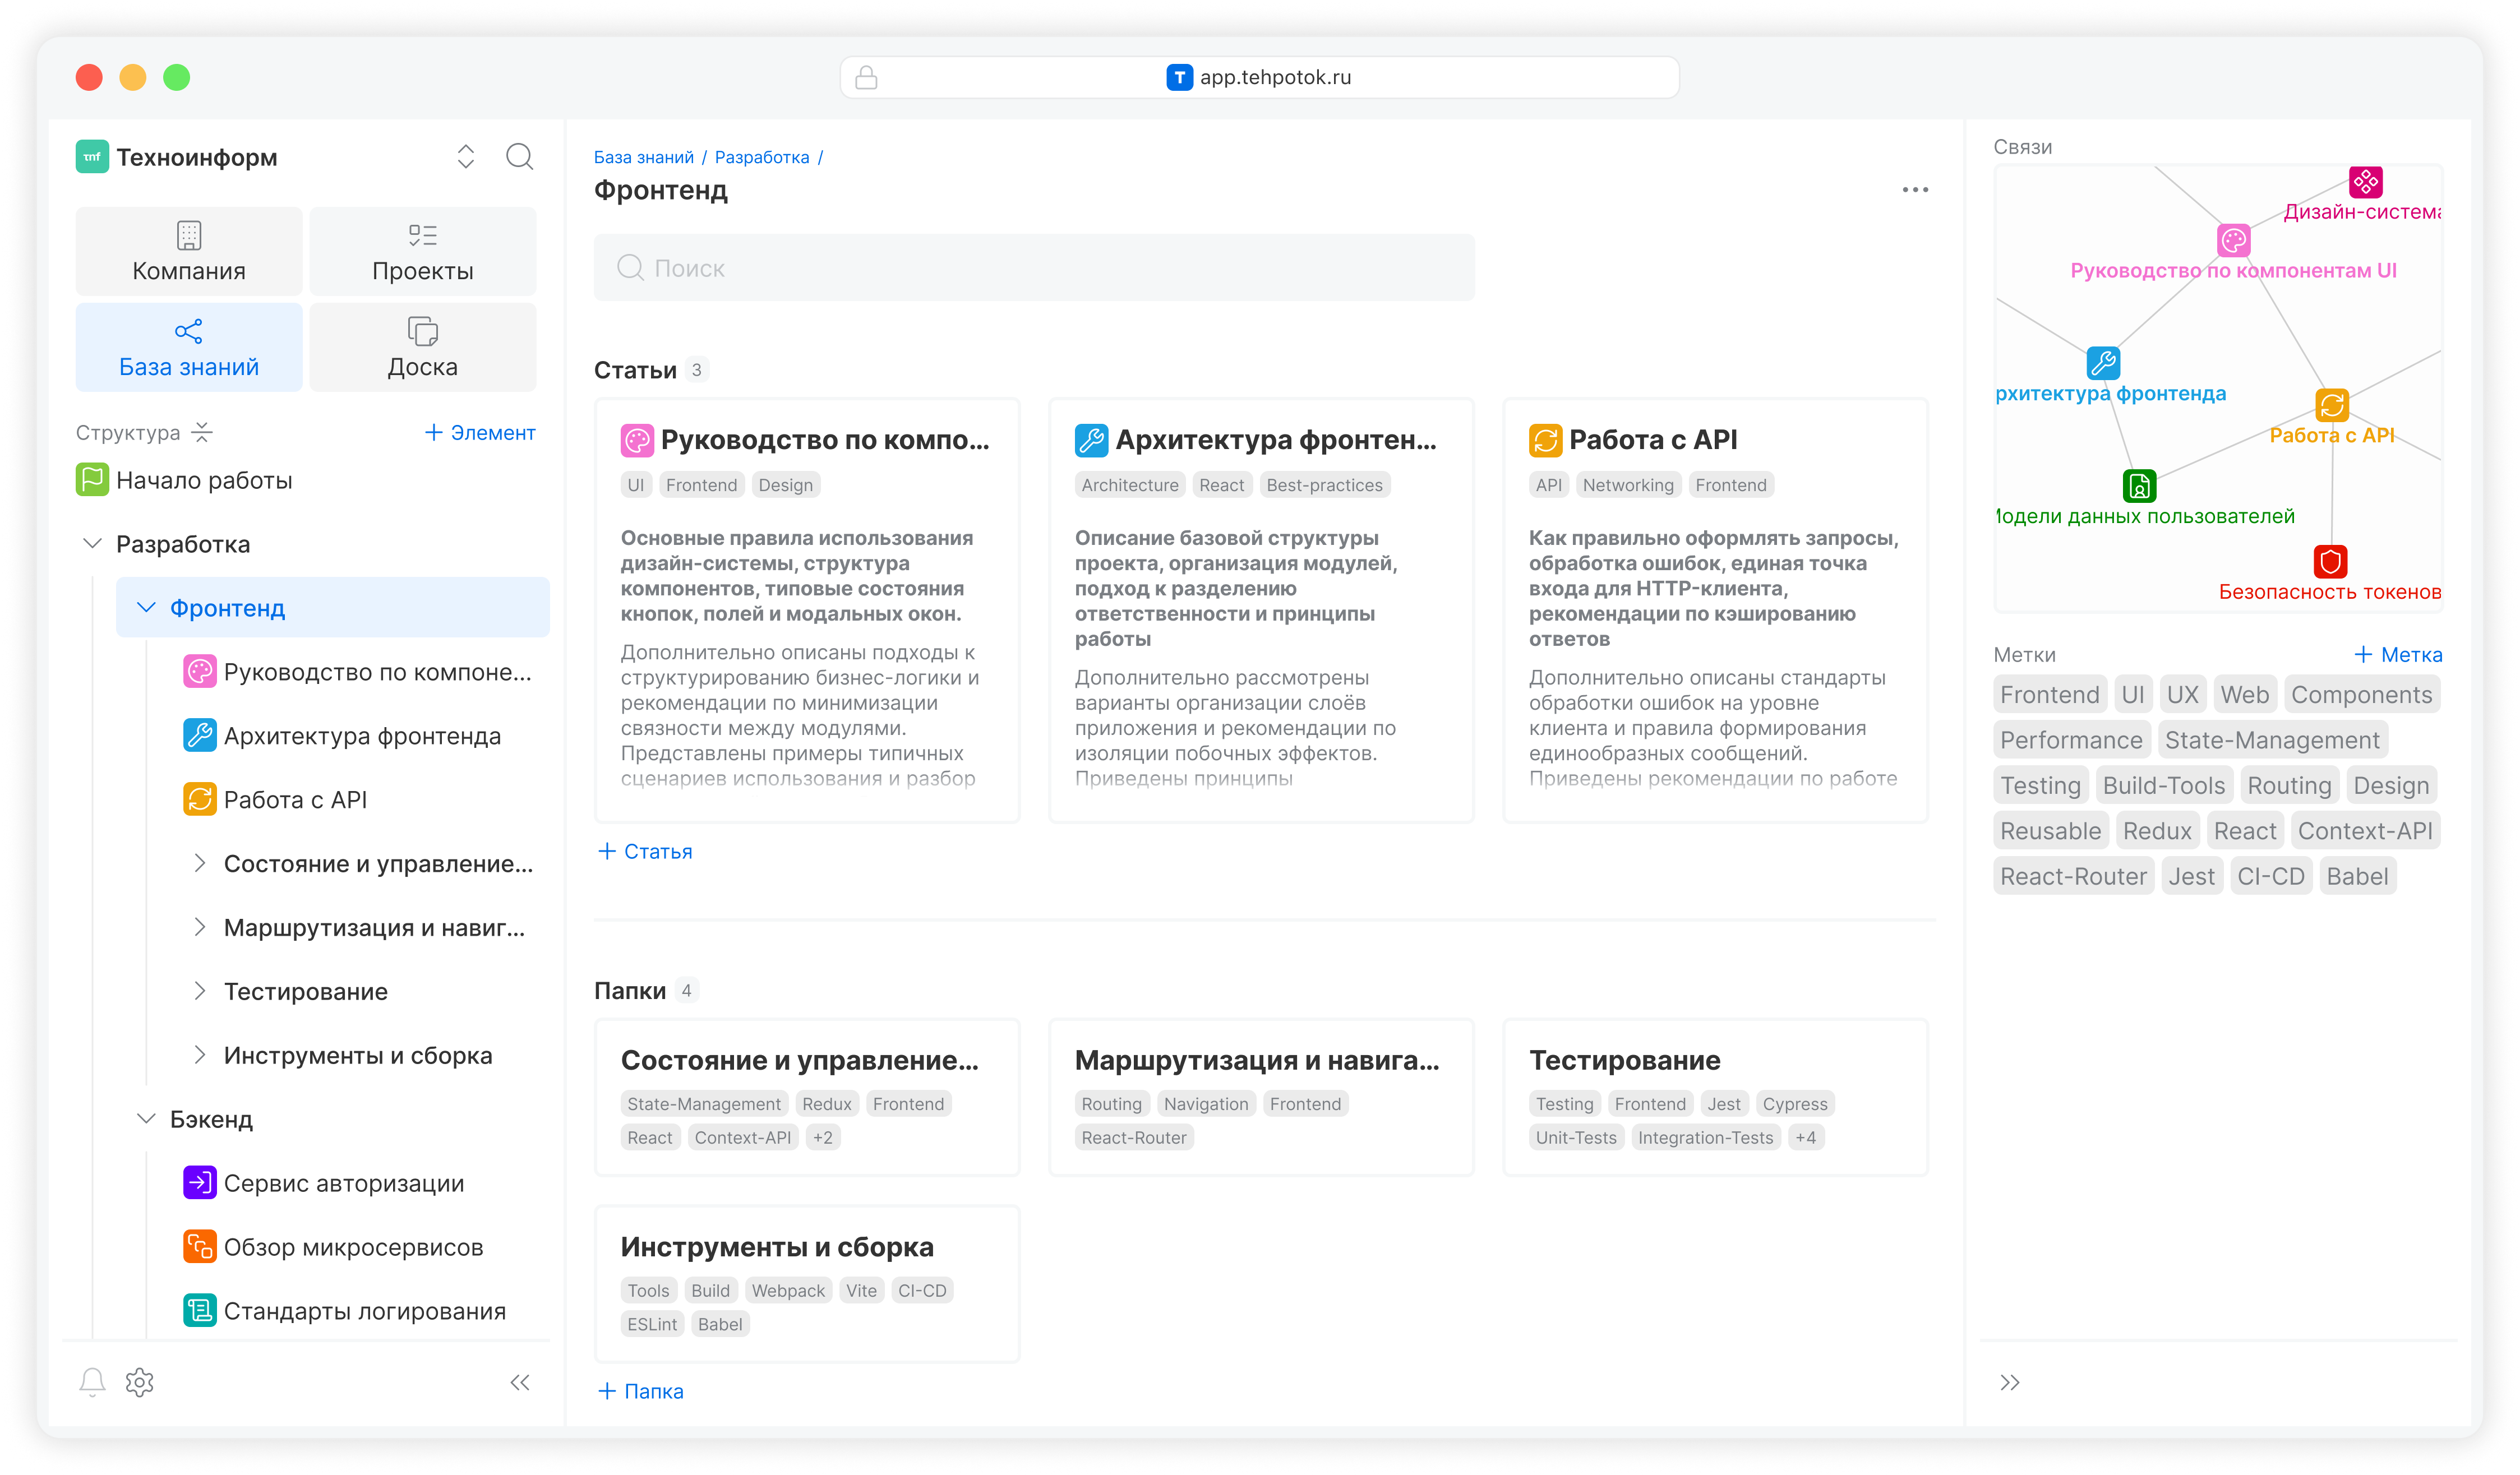This screenshot has height=1475, width=2520.
Task: Click the search magnifier icon in the sidebar header
Action: click(x=519, y=157)
